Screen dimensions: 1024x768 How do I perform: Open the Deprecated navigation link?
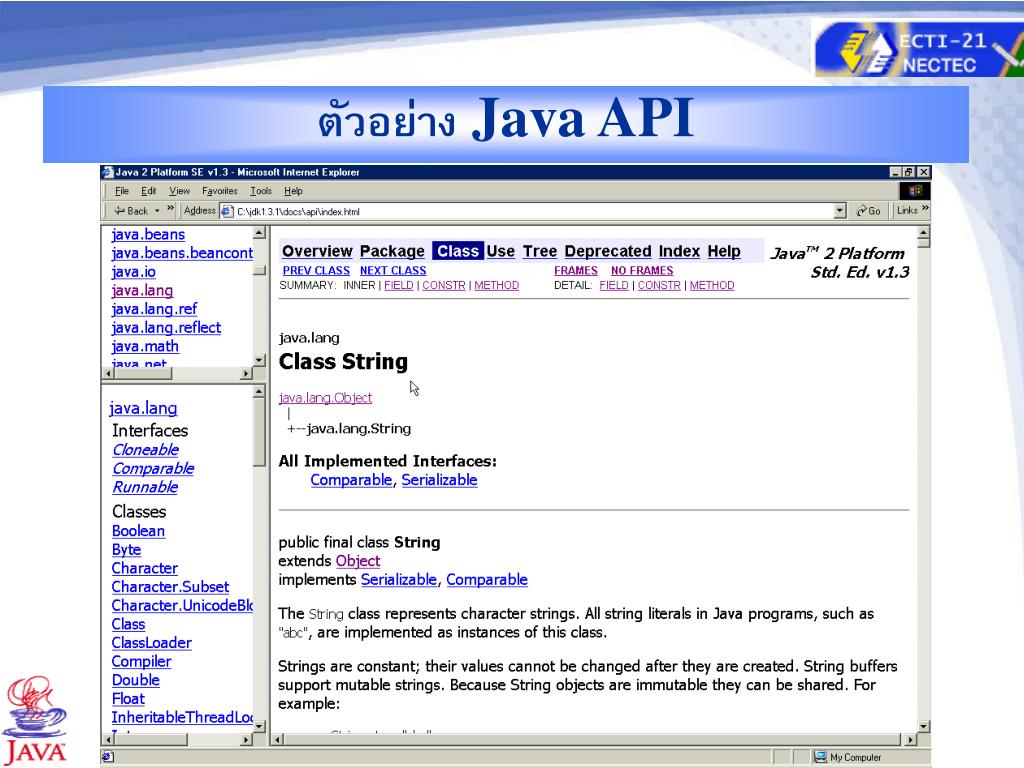click(x=607, y=251)
